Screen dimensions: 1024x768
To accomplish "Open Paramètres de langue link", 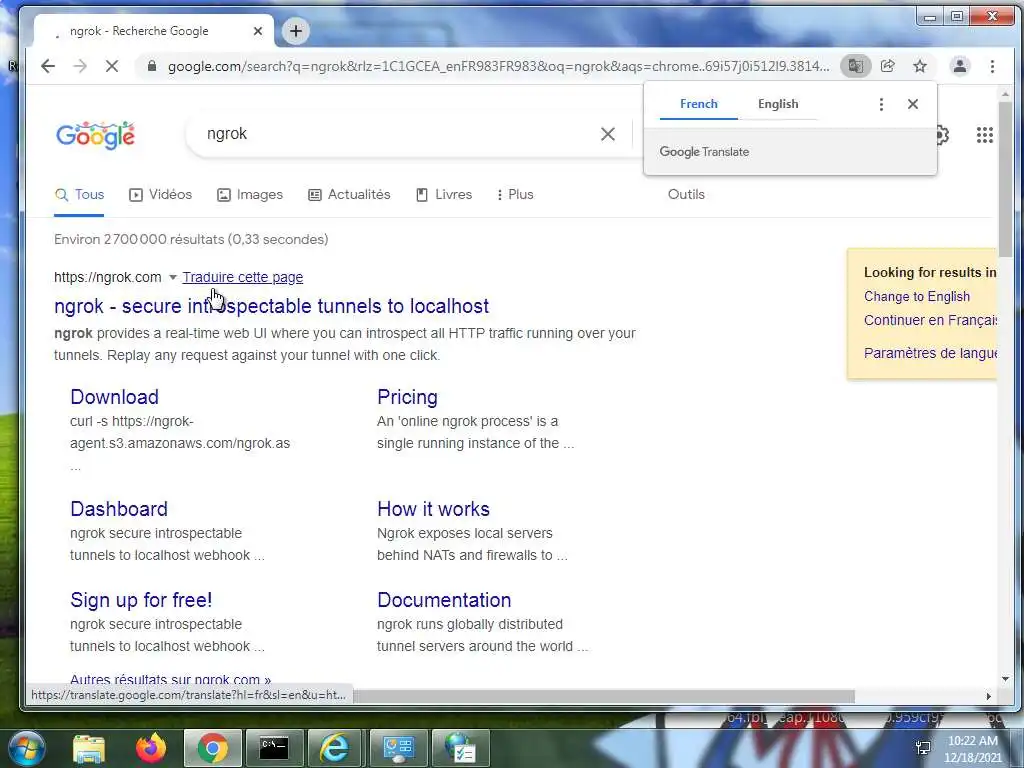I will point(930,353).
